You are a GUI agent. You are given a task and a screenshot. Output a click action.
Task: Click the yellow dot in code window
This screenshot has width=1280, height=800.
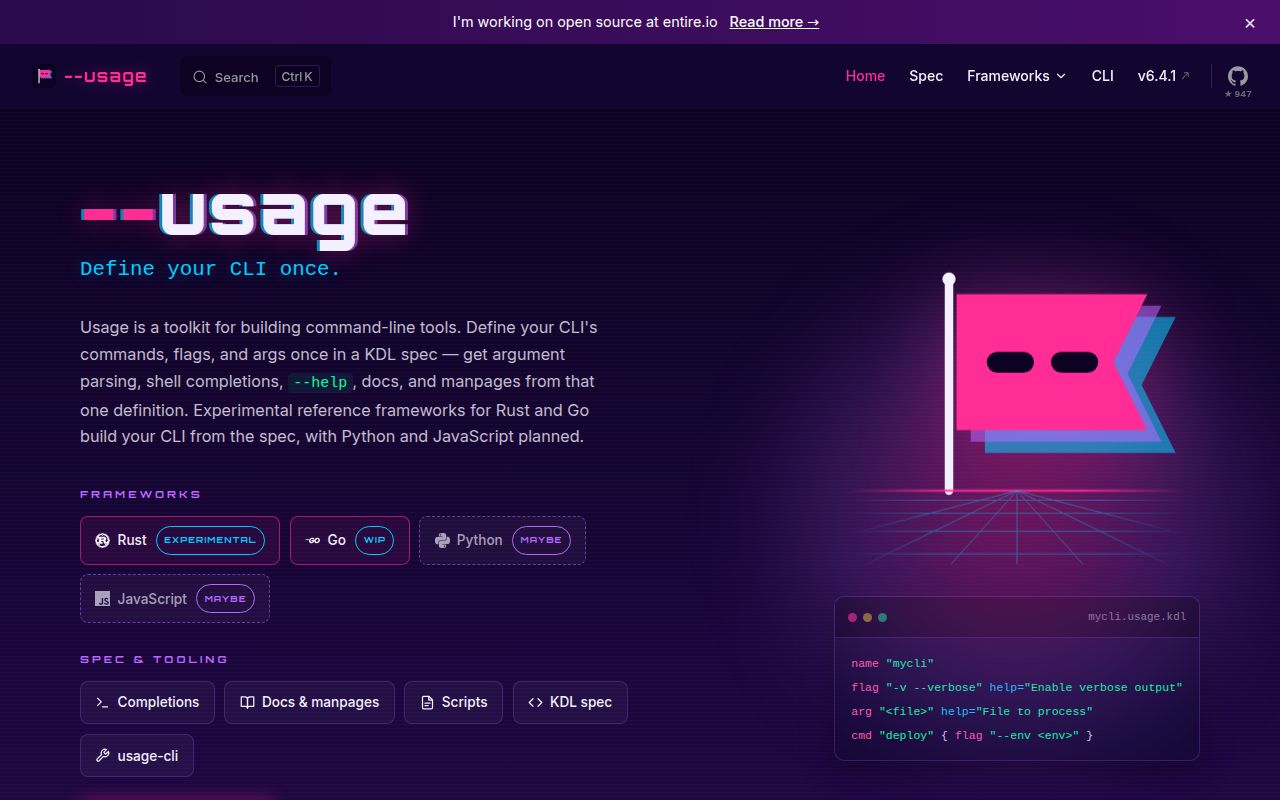867,617
